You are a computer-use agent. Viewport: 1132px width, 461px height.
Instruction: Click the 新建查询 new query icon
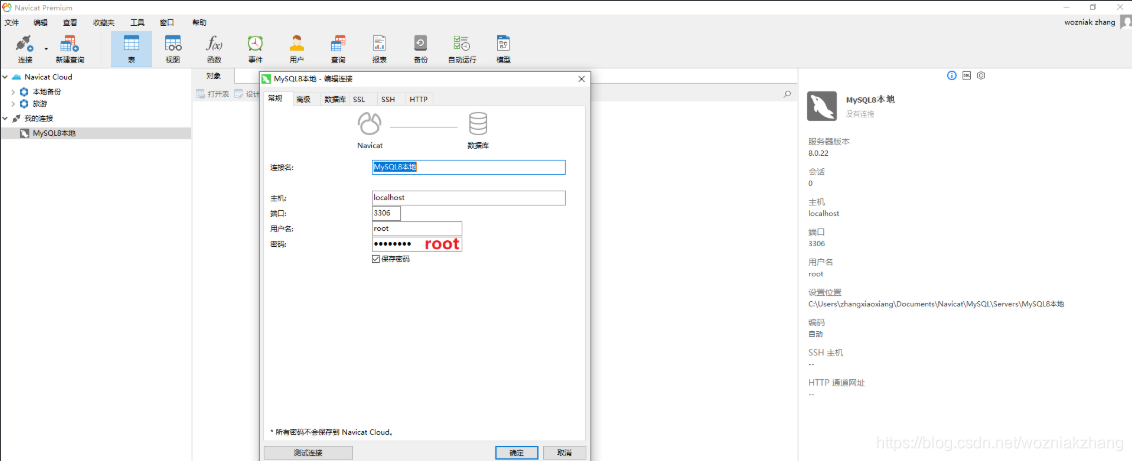(x=70, y=48)
